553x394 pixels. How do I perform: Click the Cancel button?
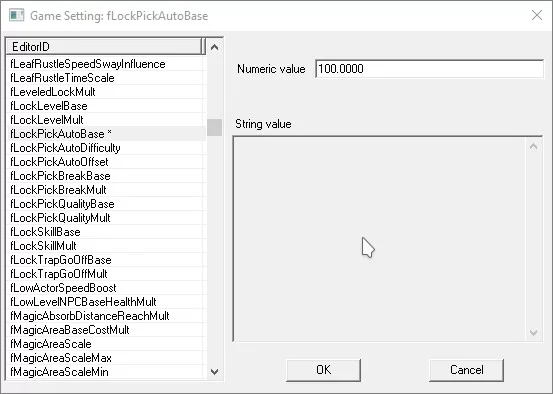(x=466, y=370)
